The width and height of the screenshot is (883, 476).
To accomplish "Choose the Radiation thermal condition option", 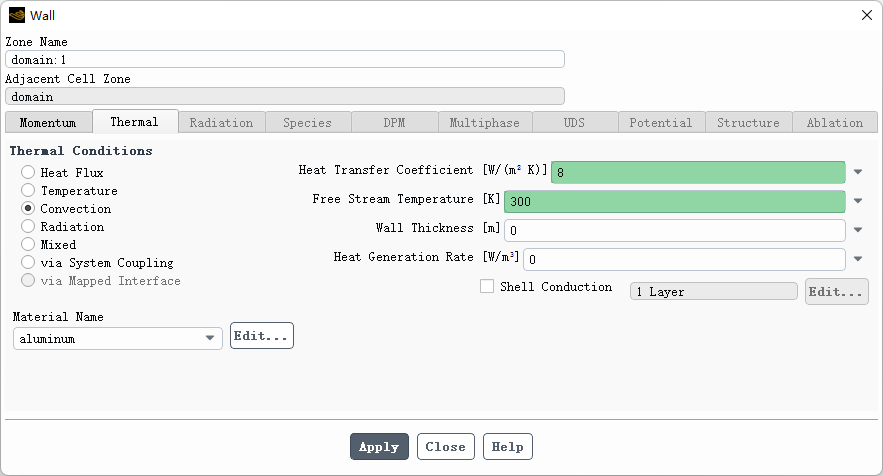I will click(28, 227).
